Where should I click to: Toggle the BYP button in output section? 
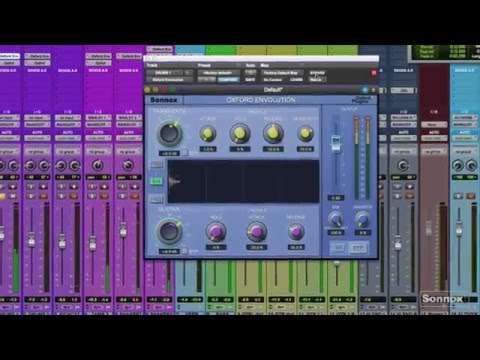pos(358,248)
